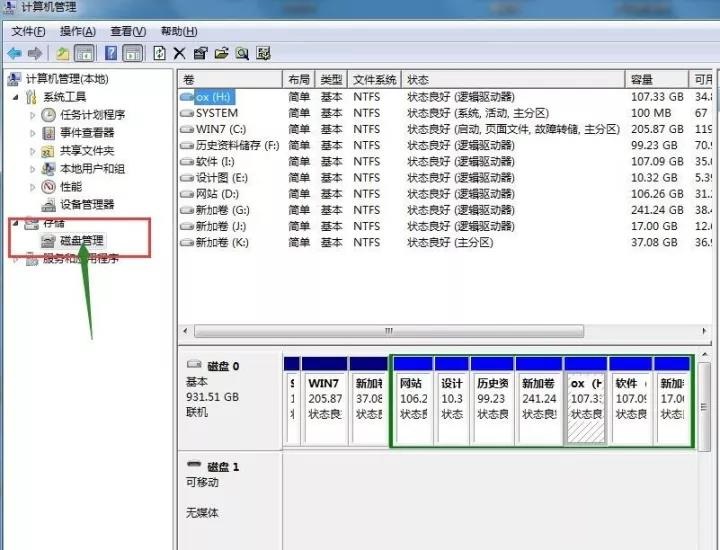The width and height of the screenshot is (720, 550).
Task: Click the Refresh toolbar icon
Action: (x=159, y=53)
